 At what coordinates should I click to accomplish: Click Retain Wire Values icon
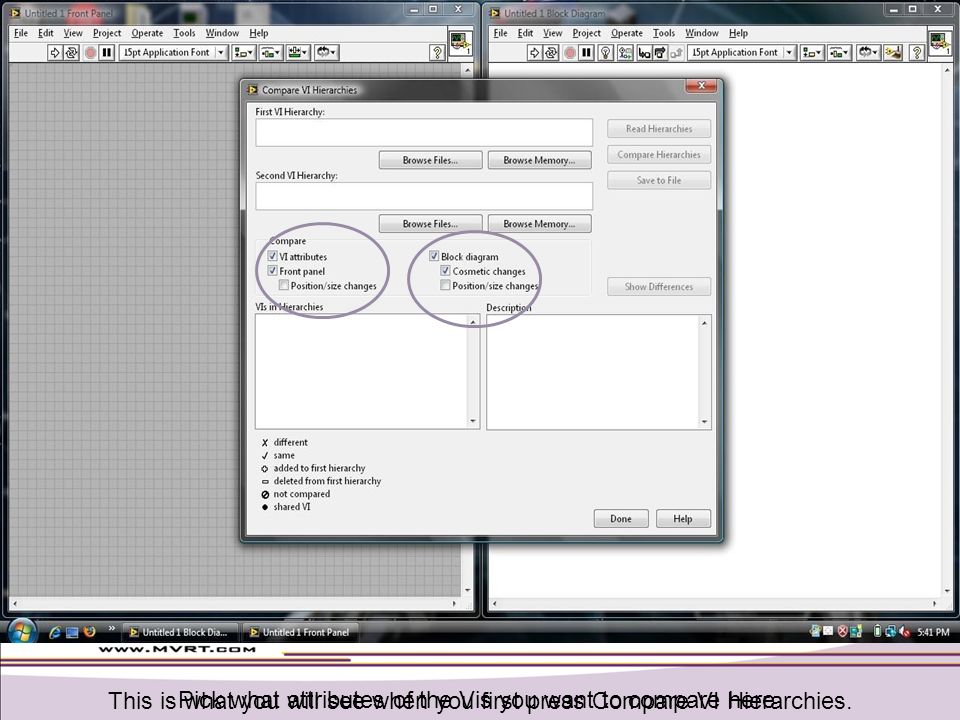pos(625,53)
